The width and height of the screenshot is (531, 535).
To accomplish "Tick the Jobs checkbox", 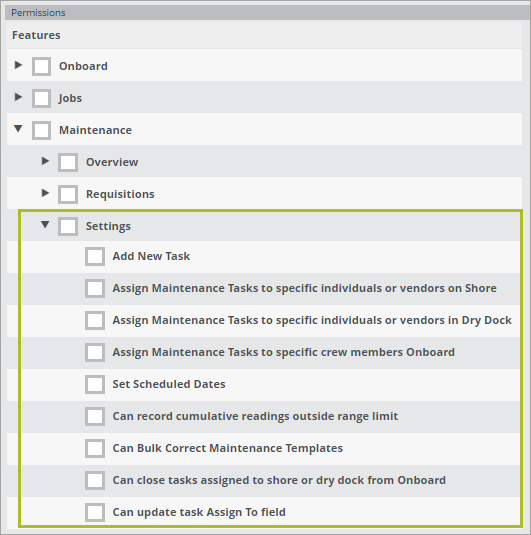I will coord(41,98).
